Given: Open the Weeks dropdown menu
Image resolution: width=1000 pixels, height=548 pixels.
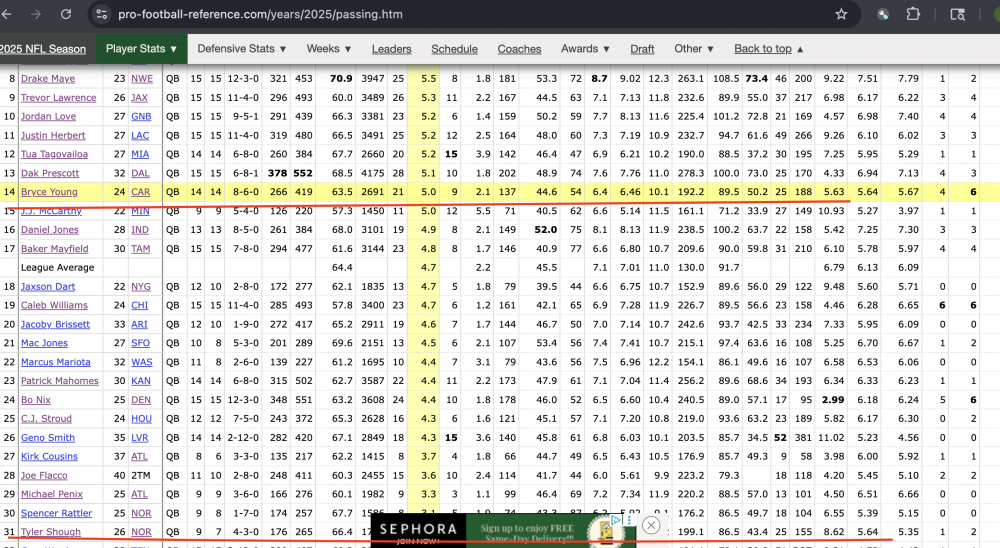Looking at the screenshot, I should (x=329, y=49).
